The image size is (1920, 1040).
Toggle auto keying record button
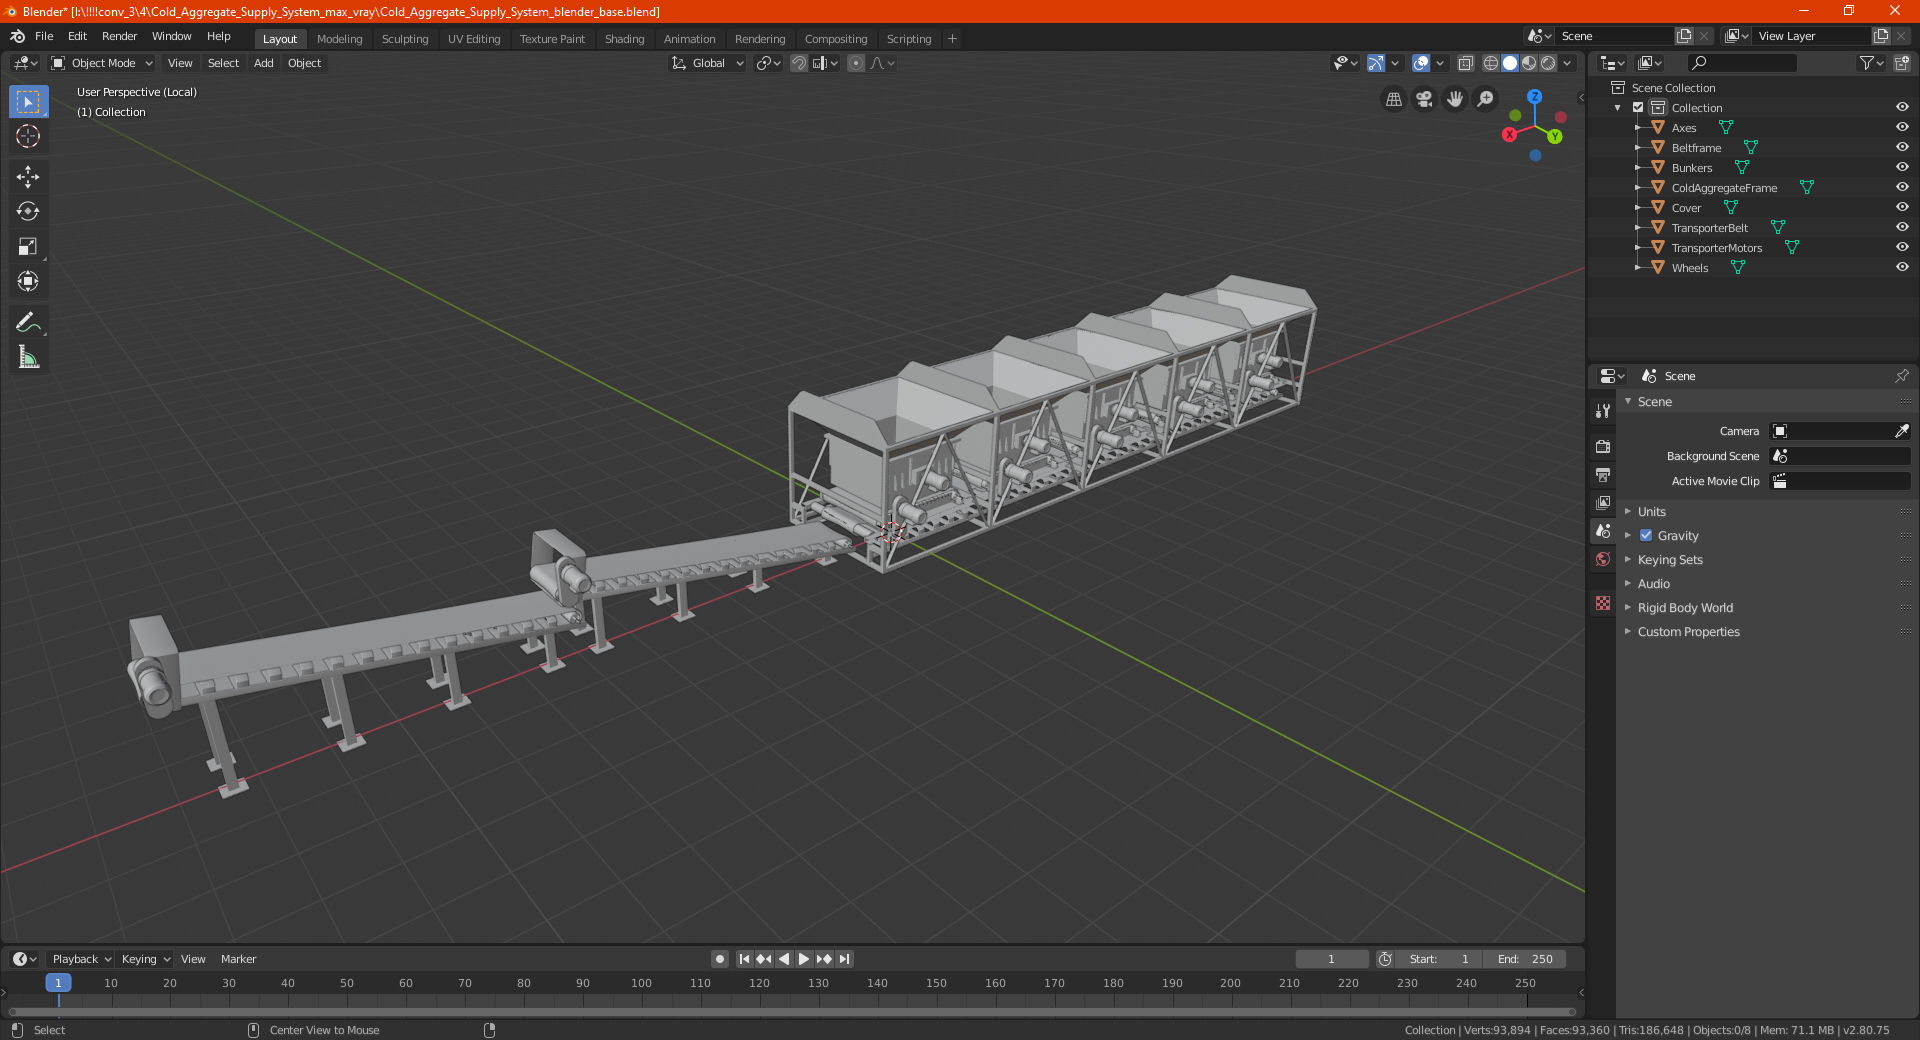[720, 959]
